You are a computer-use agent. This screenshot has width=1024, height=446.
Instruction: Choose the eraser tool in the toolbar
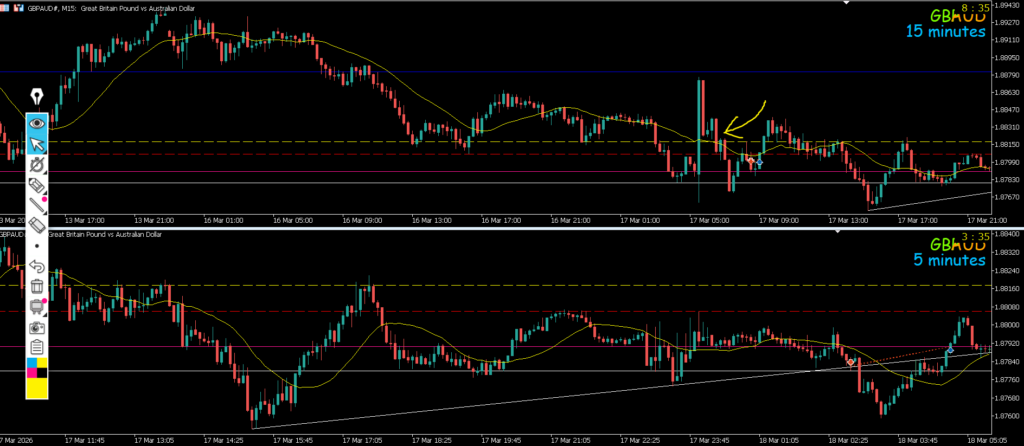37,185
